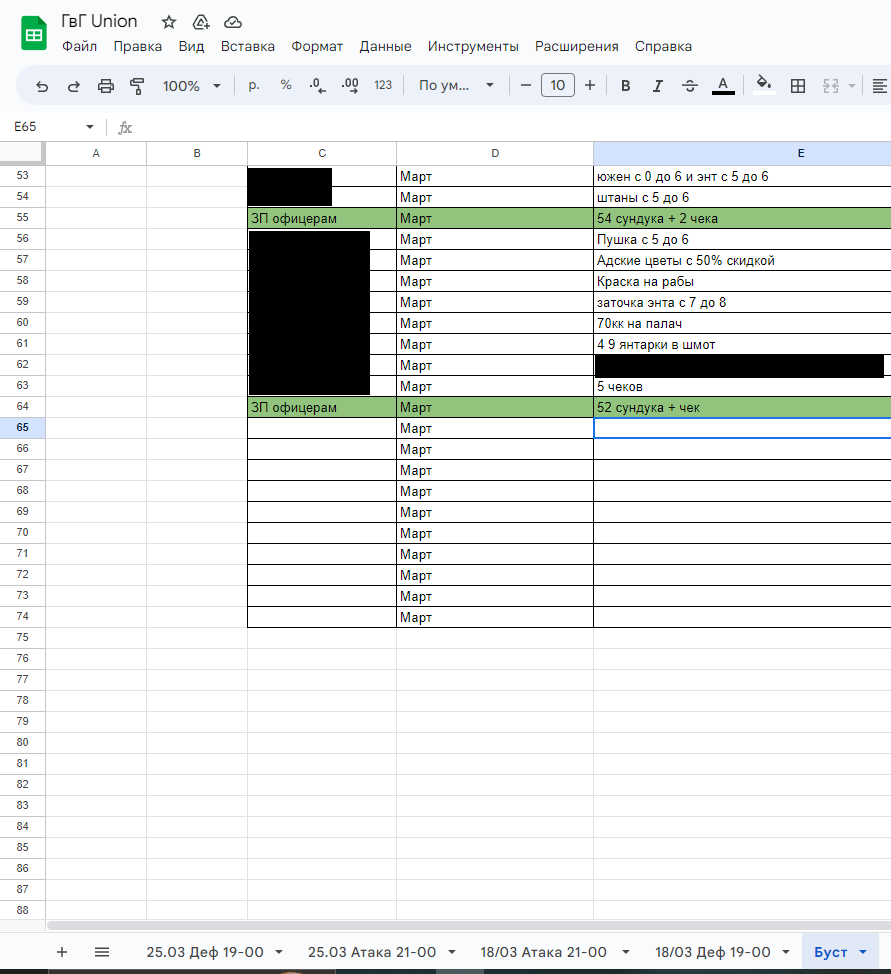This screenshot has height=974, width=891.
Task: Toggle Bold text formatting
Action: click(x=626, y=86)
